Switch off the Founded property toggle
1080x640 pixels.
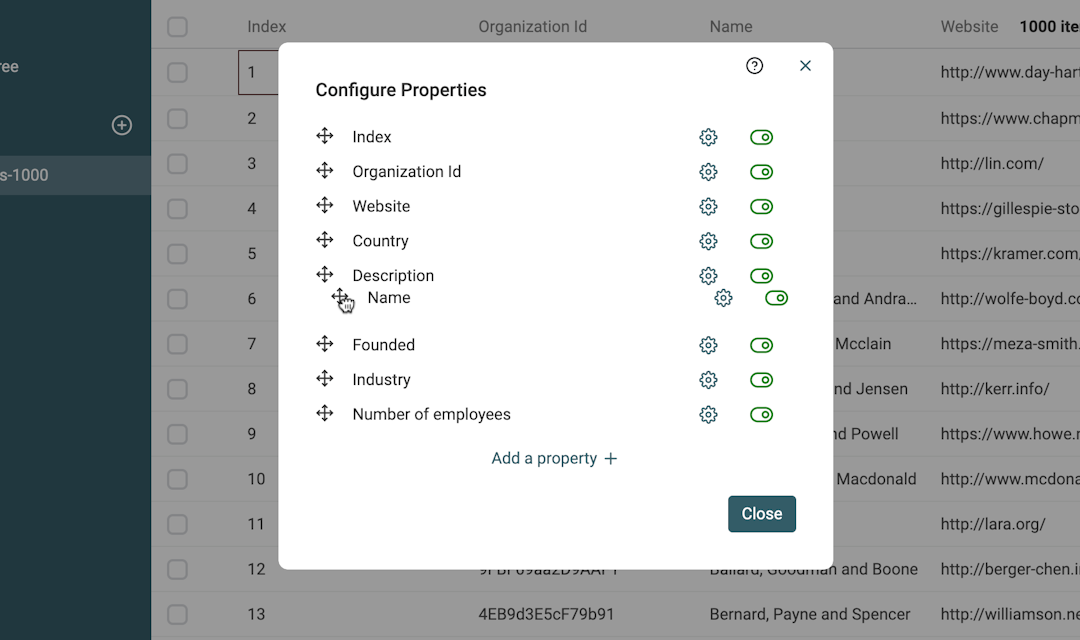point(761,345)
